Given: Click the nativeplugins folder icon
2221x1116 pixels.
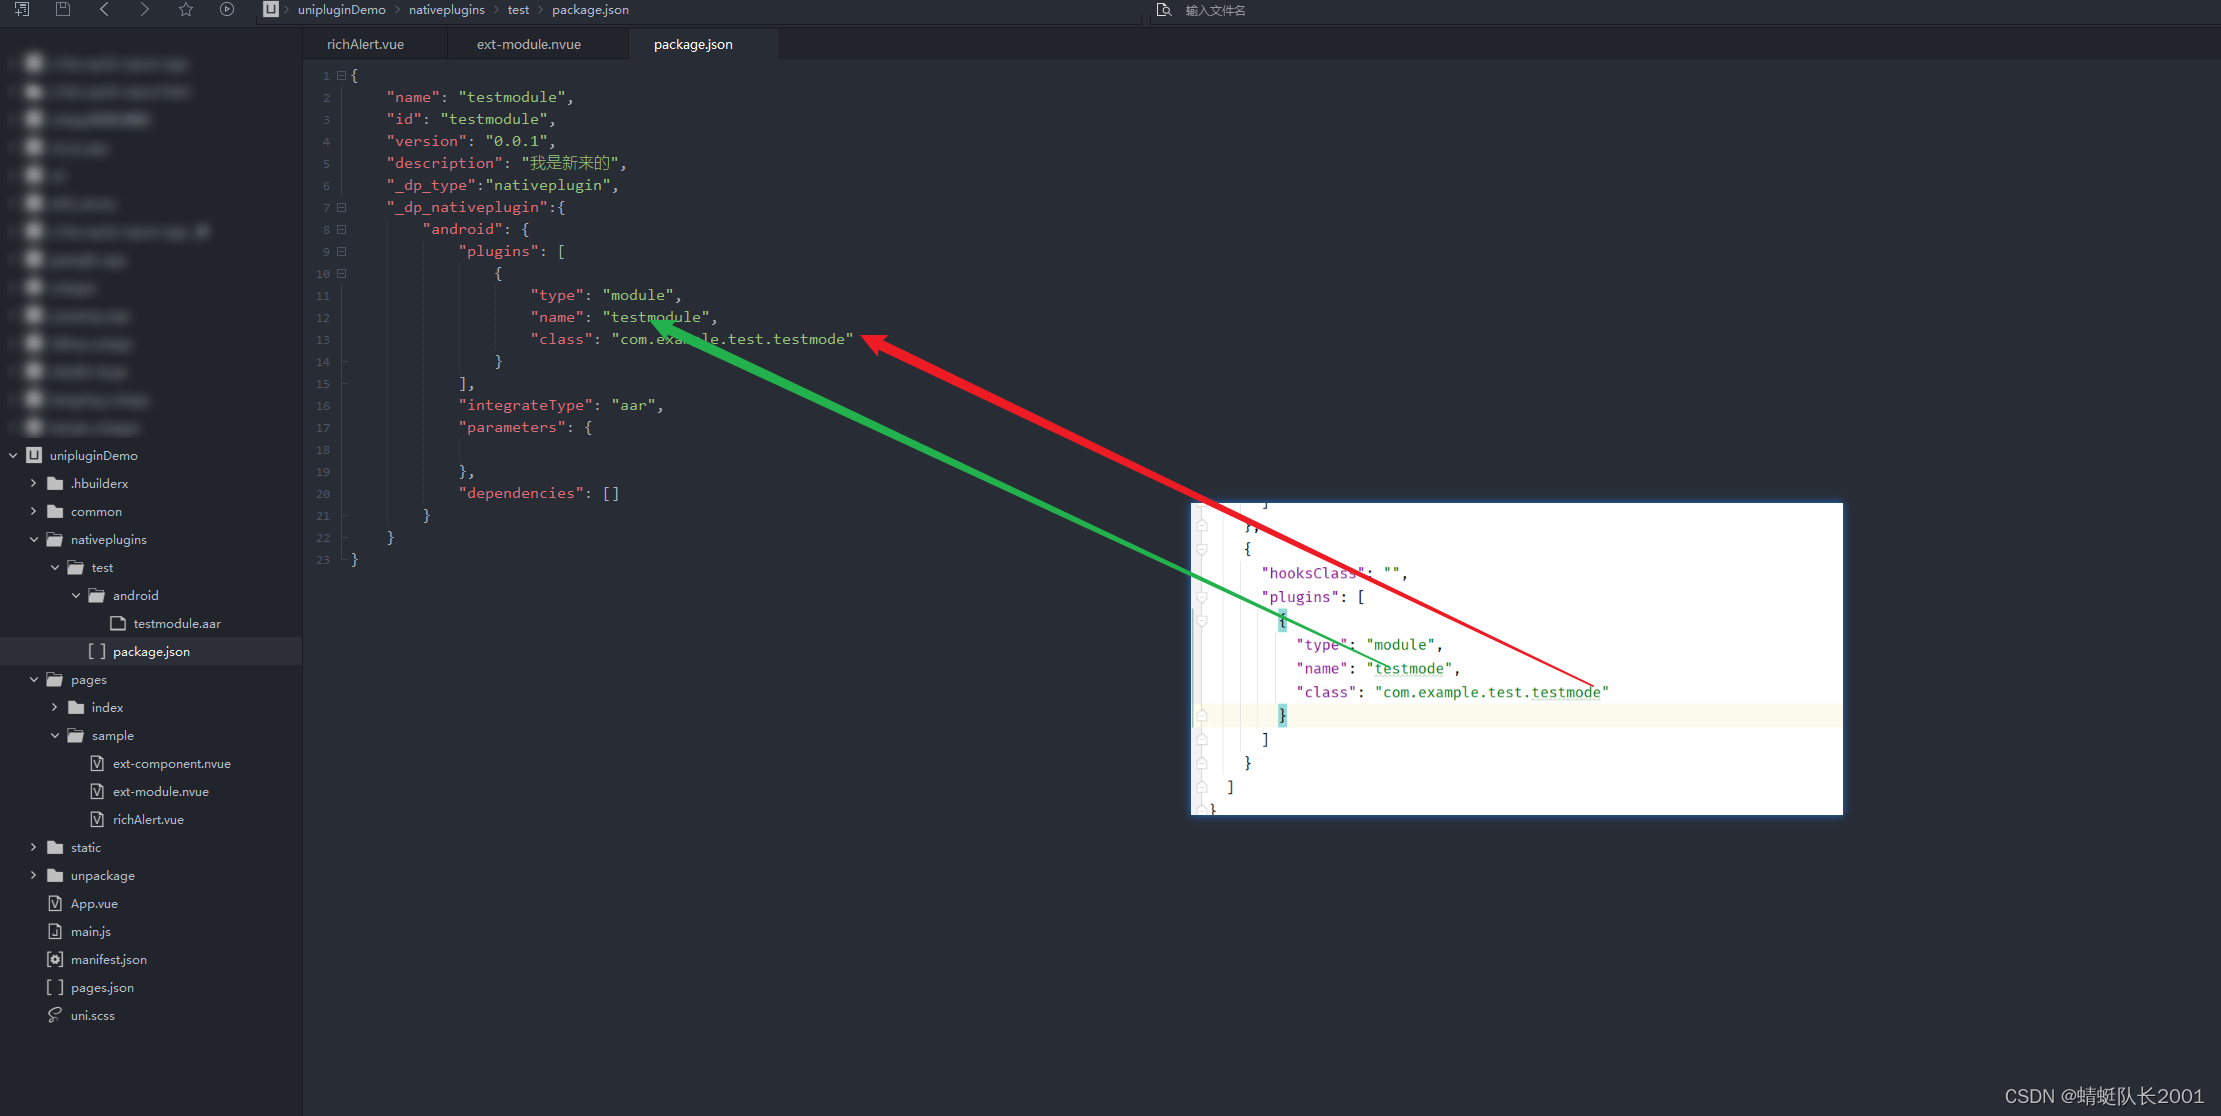Looking at the screenshot, I should pyautogui.click(x=55, y=539).
